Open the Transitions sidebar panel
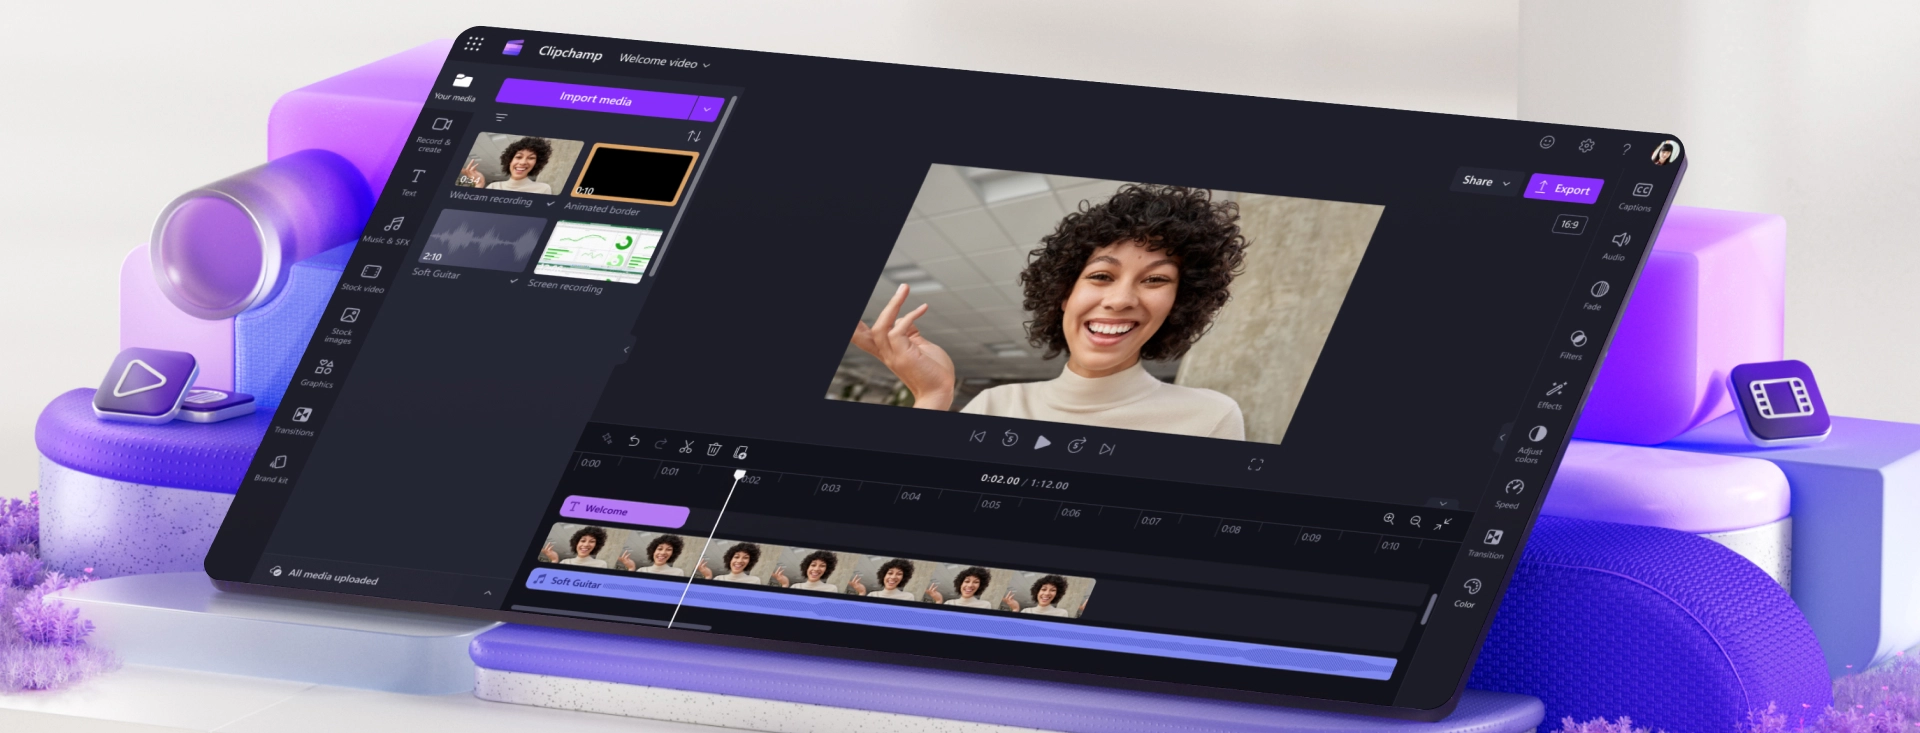The height and width of the screenshot is (733, 1920). click(x=297, y=421)
